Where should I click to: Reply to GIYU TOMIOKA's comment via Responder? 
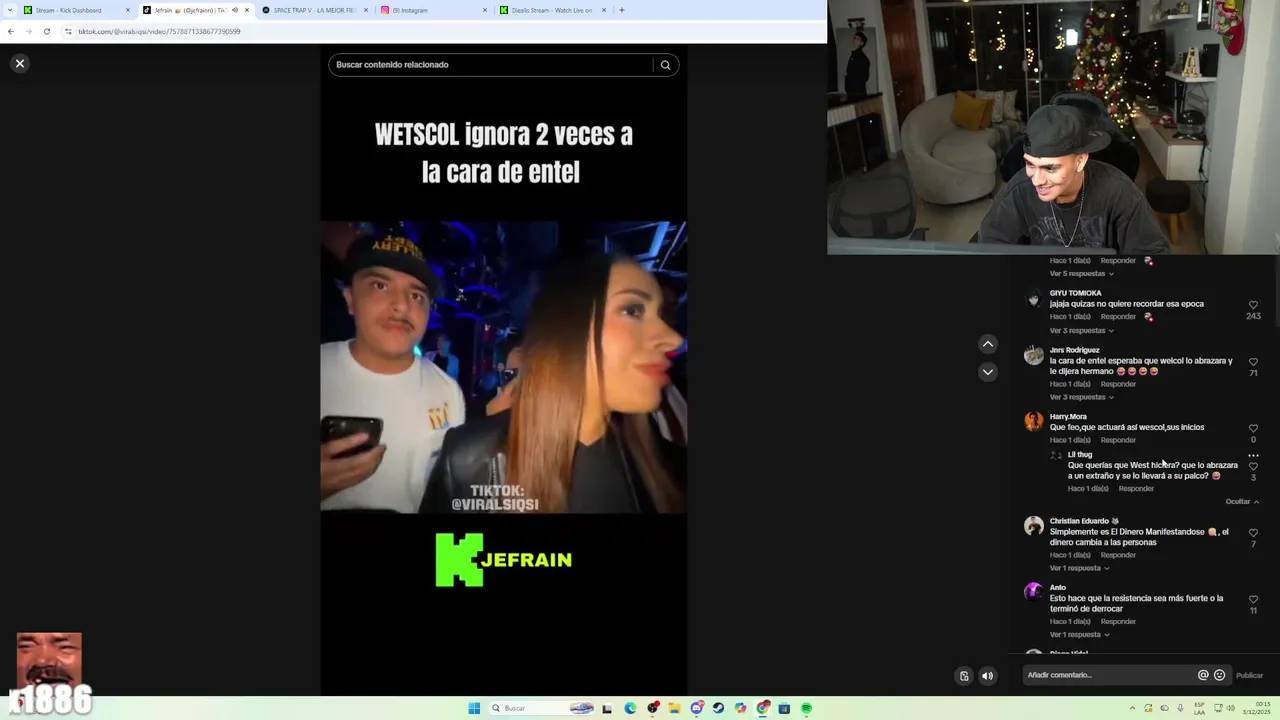[1118, 317]
